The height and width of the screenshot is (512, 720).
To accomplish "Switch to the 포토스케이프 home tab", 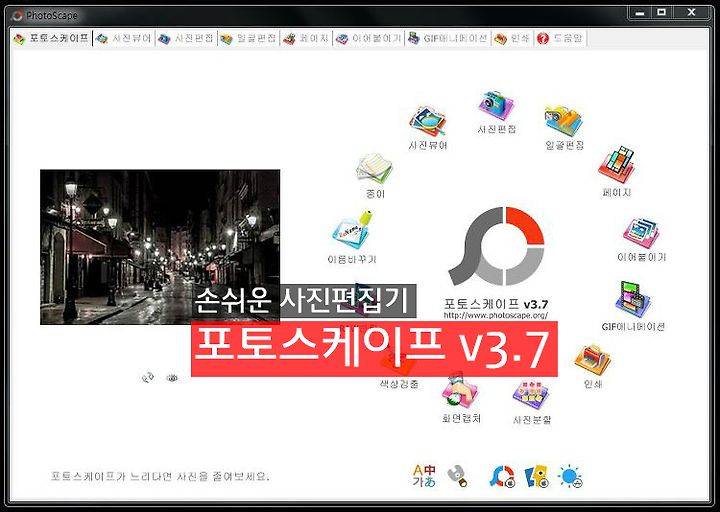I will pos(51,39).
